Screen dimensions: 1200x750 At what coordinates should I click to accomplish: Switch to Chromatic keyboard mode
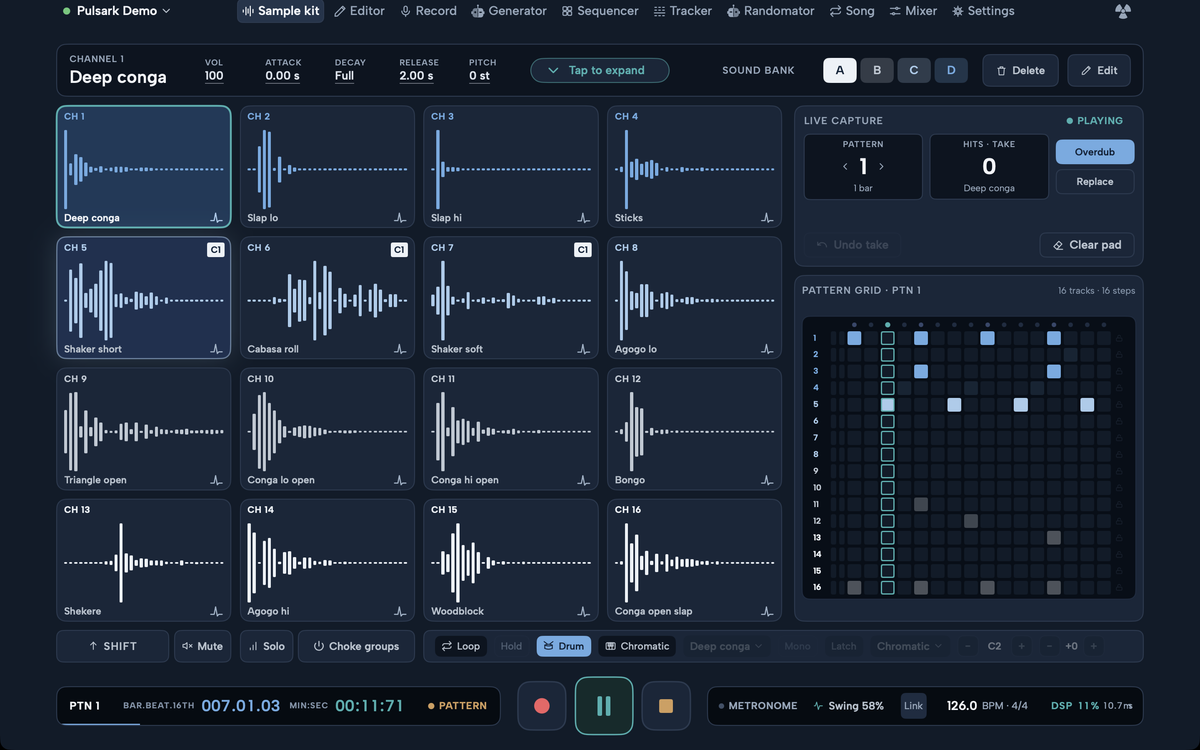tap(637, 646)
